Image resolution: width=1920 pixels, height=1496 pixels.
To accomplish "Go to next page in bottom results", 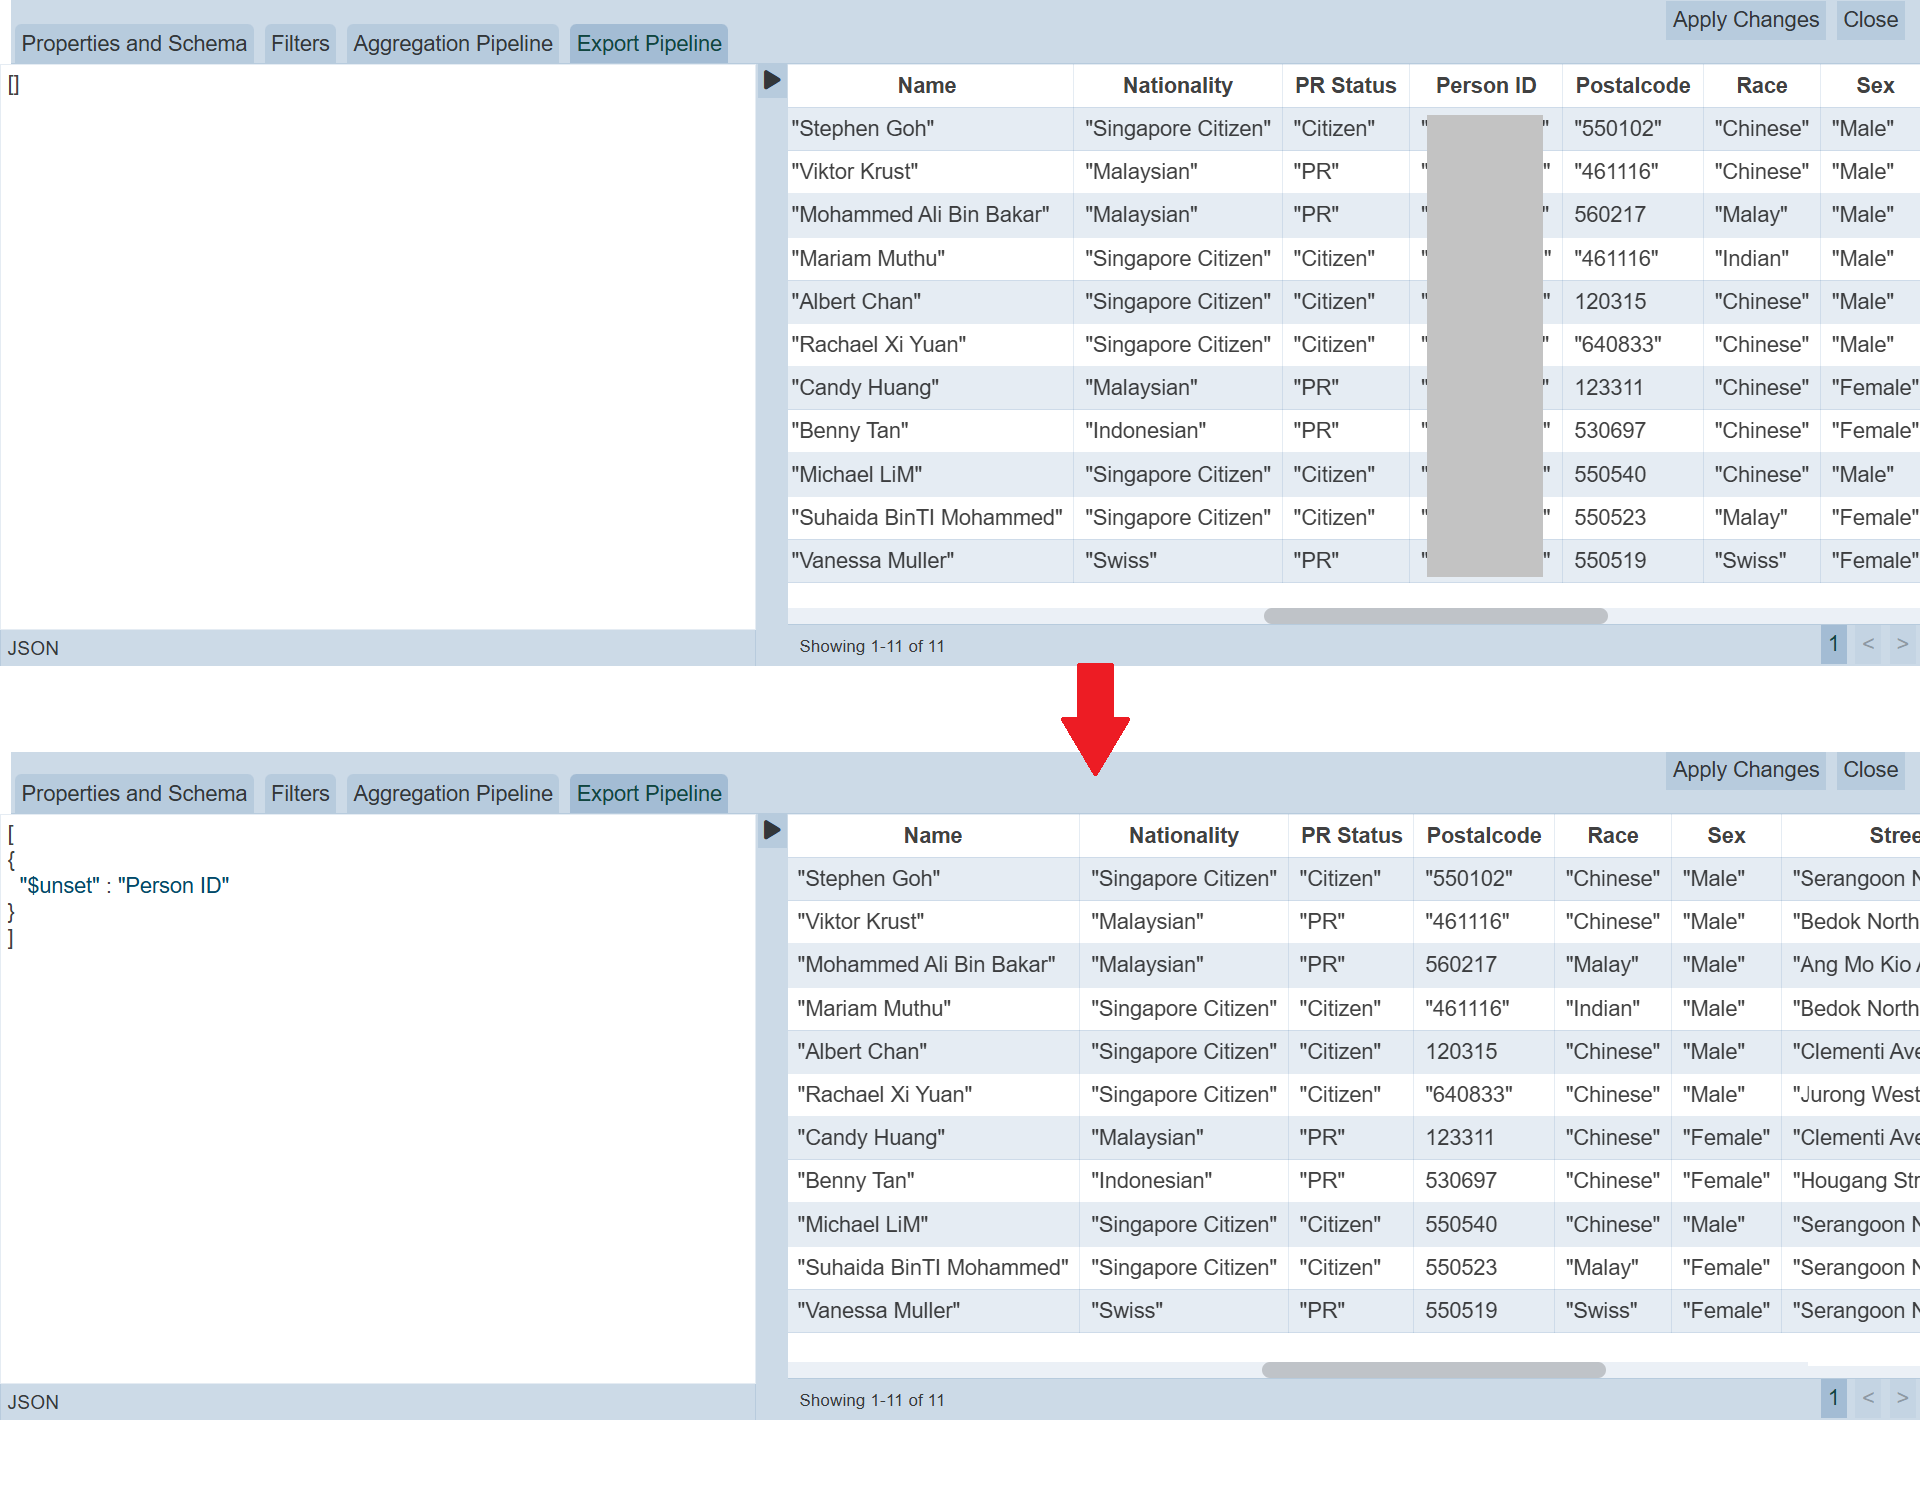I will click(1902, 1398).
